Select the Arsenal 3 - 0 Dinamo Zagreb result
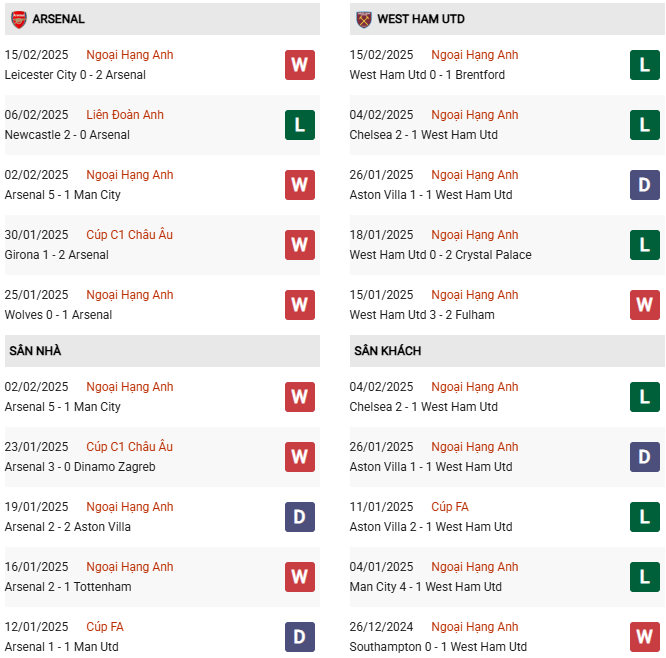This screenshot has height=658, width=666. pos(80,467)
